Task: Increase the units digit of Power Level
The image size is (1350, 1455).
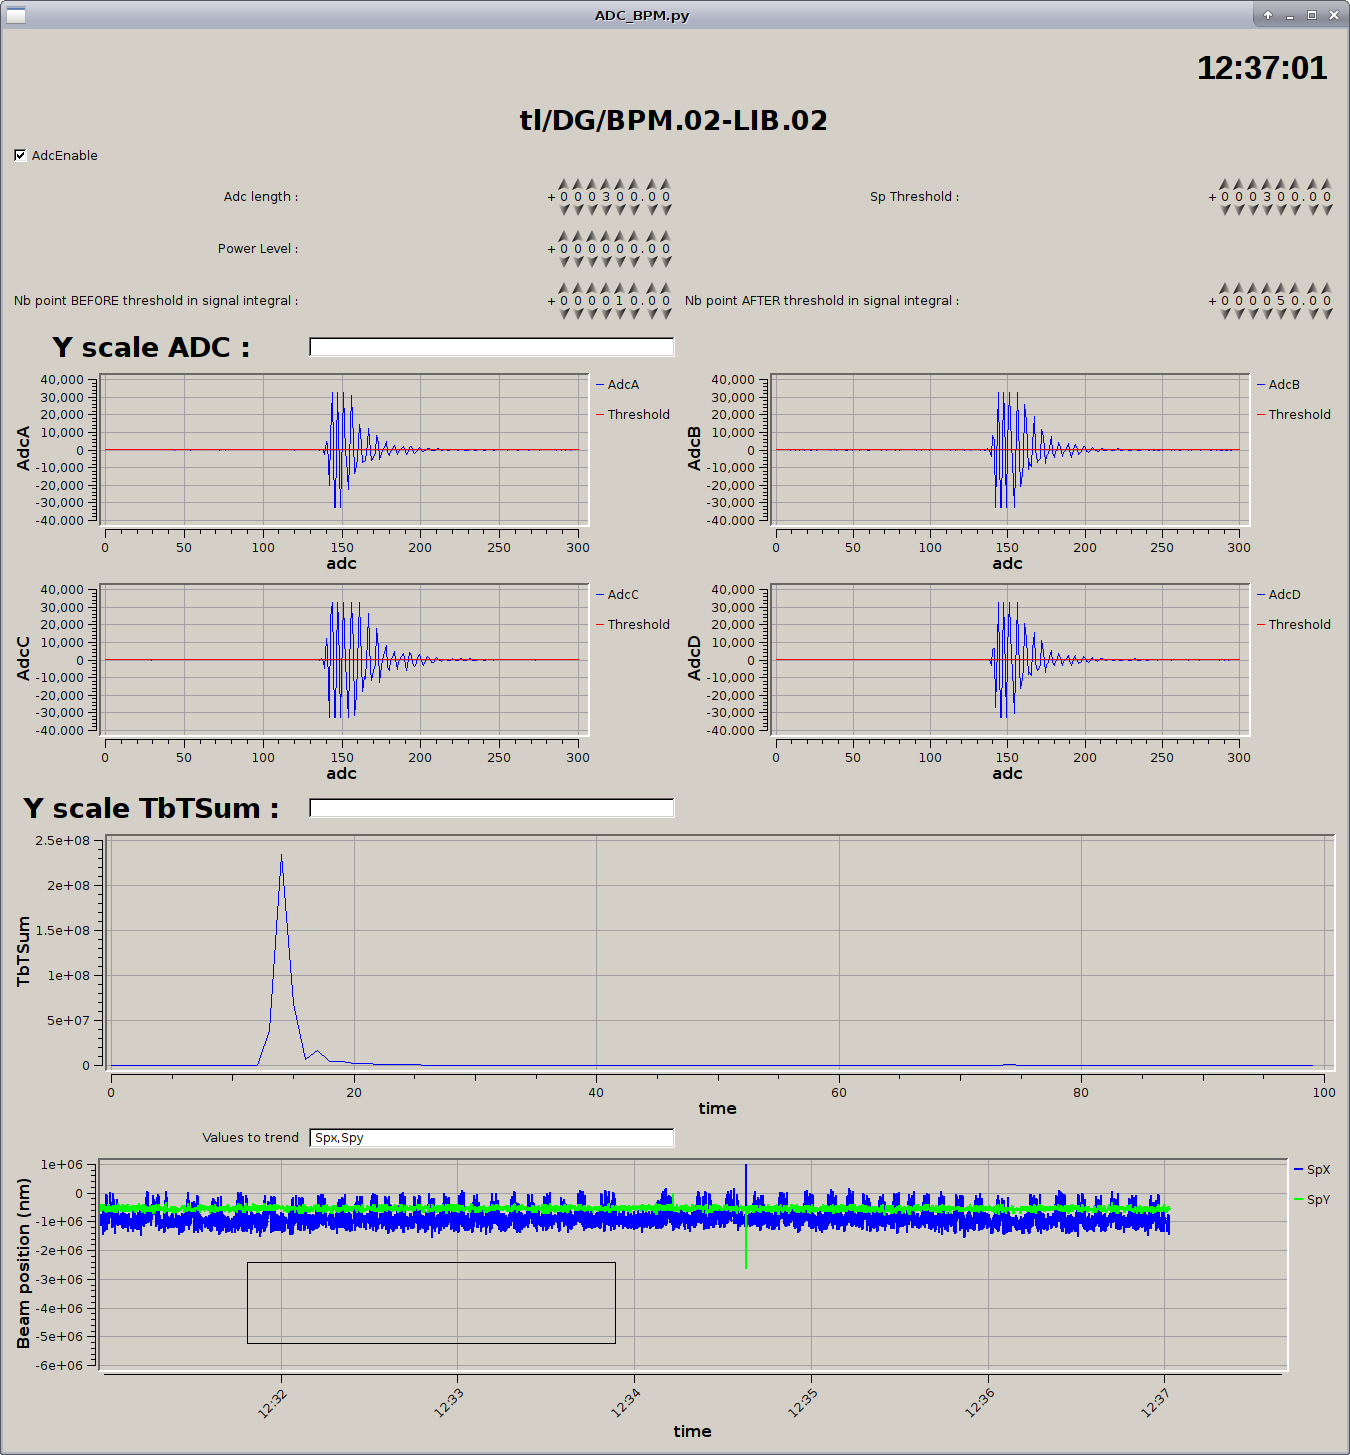Action: 634,236
